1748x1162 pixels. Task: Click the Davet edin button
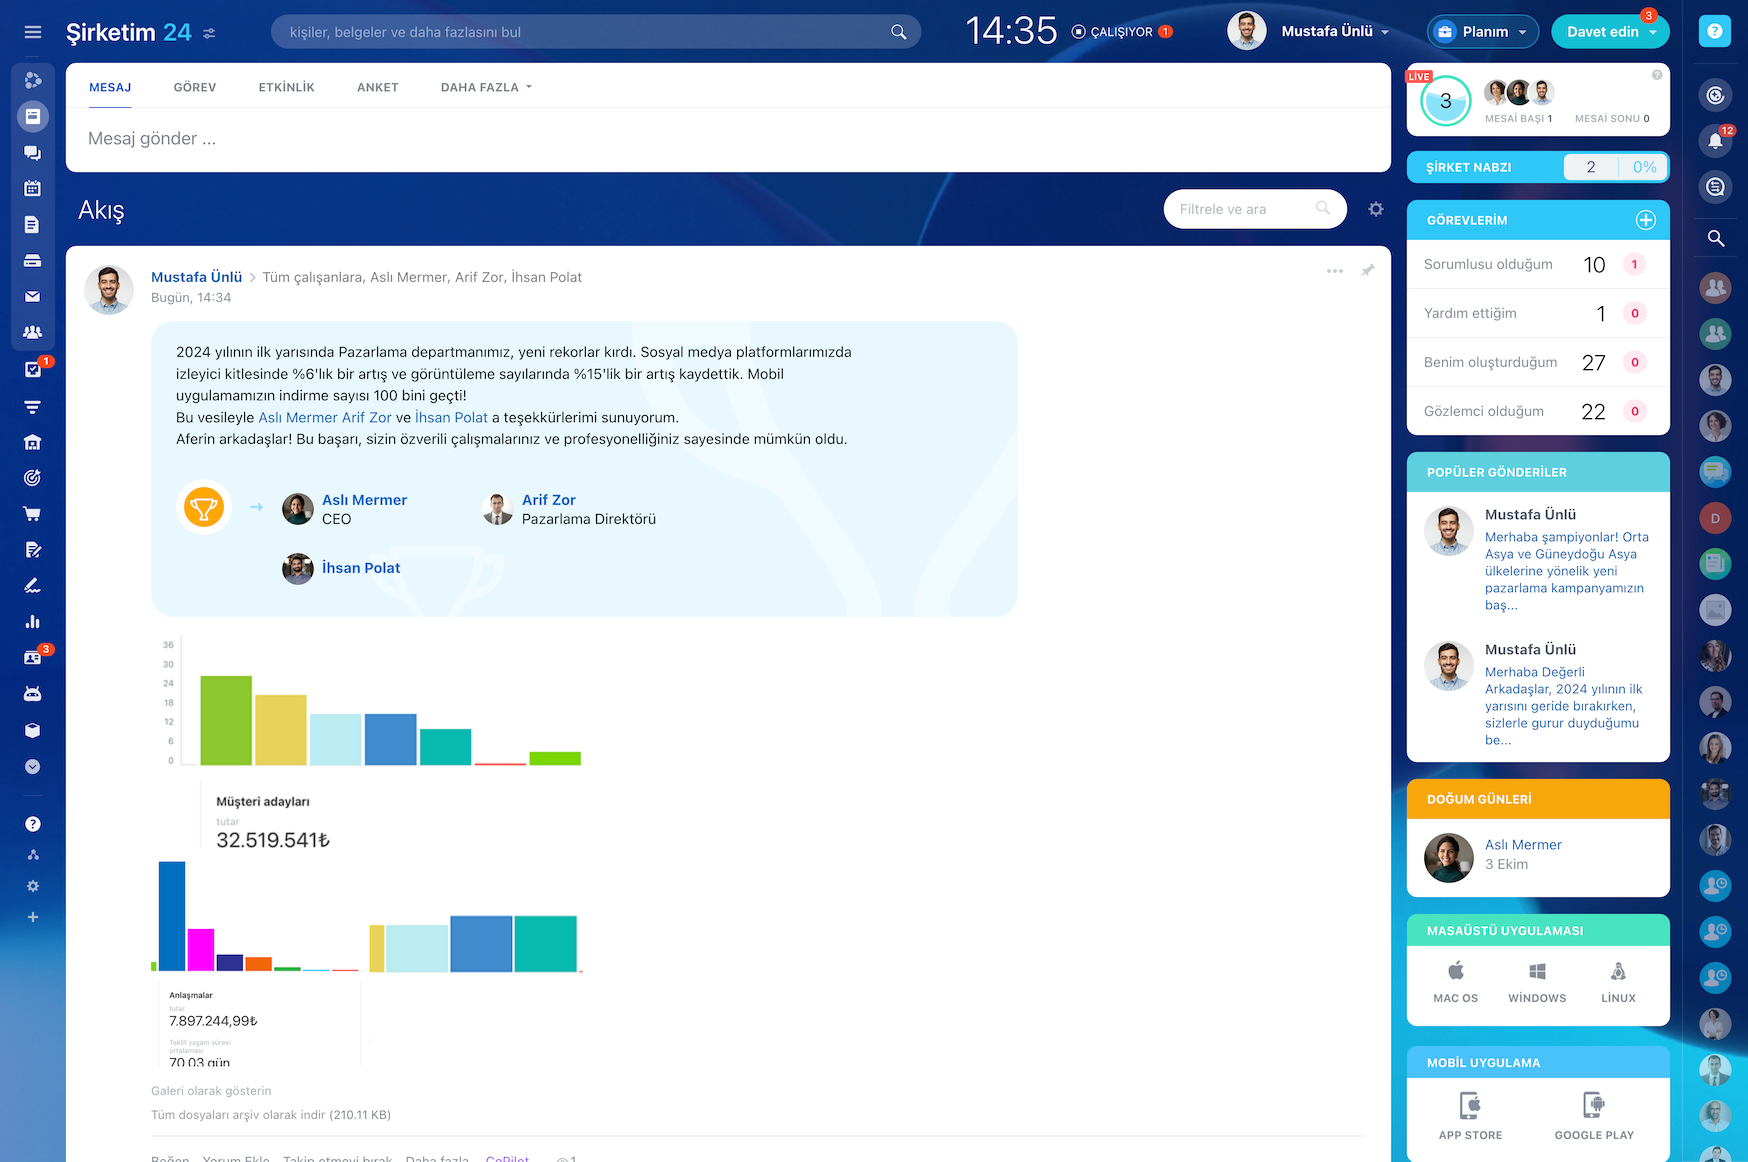click(1602, 32)
